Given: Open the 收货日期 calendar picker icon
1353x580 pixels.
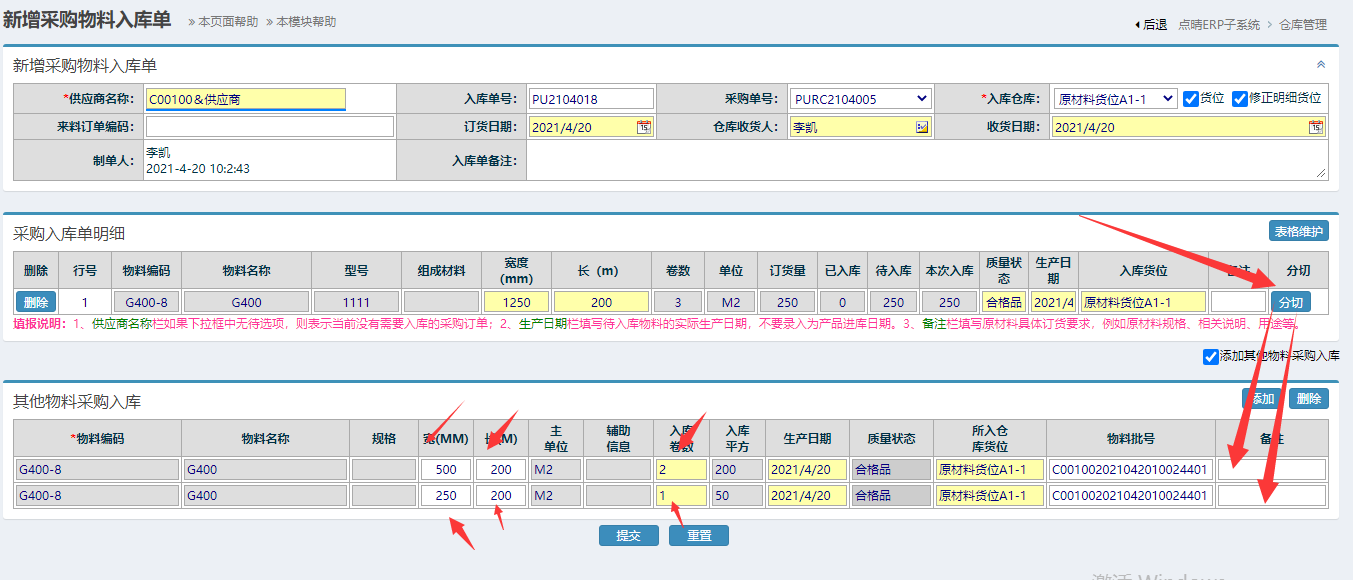Looking at the screenshot, I should pos(1316,127).
